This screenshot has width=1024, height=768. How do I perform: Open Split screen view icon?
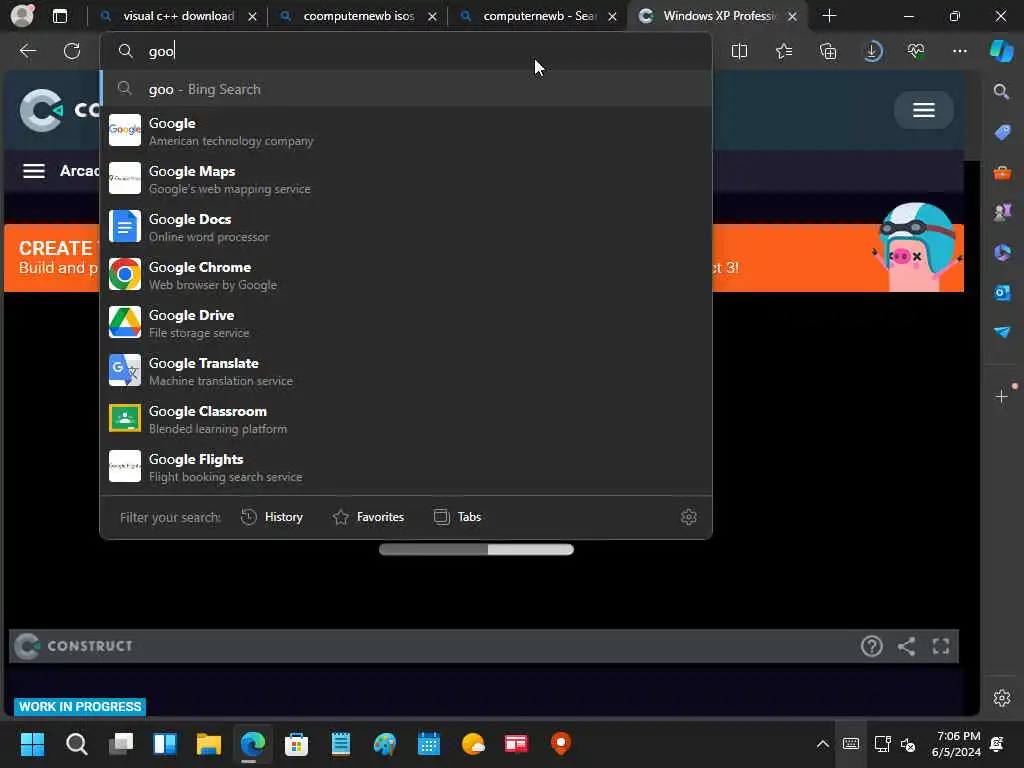(x=739, y=51)
